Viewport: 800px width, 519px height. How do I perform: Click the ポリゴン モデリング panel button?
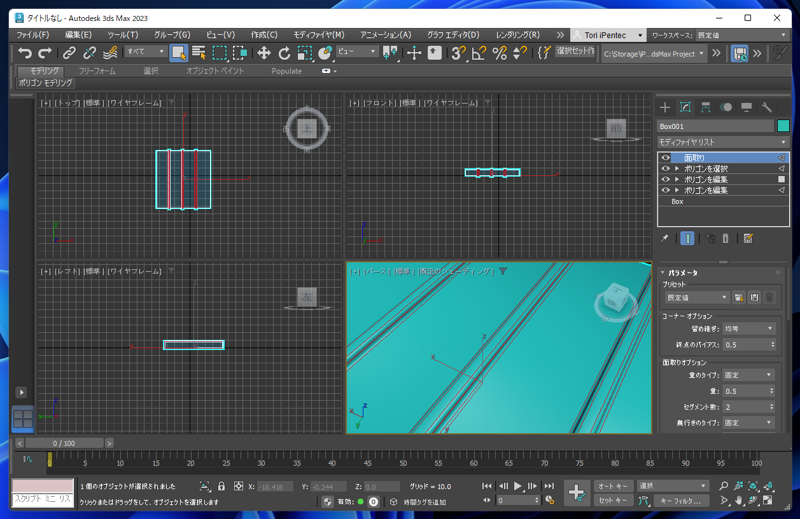click(45, 83)
